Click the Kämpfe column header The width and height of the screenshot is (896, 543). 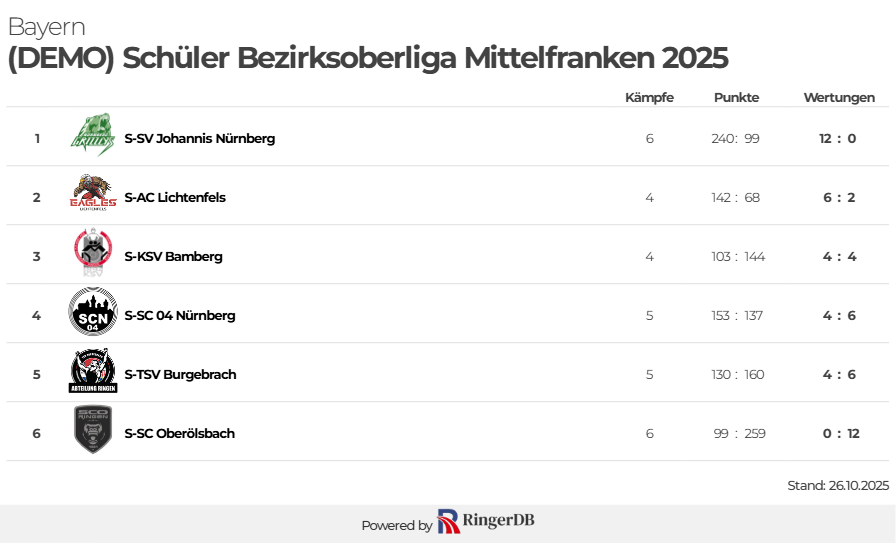(649, 97)
